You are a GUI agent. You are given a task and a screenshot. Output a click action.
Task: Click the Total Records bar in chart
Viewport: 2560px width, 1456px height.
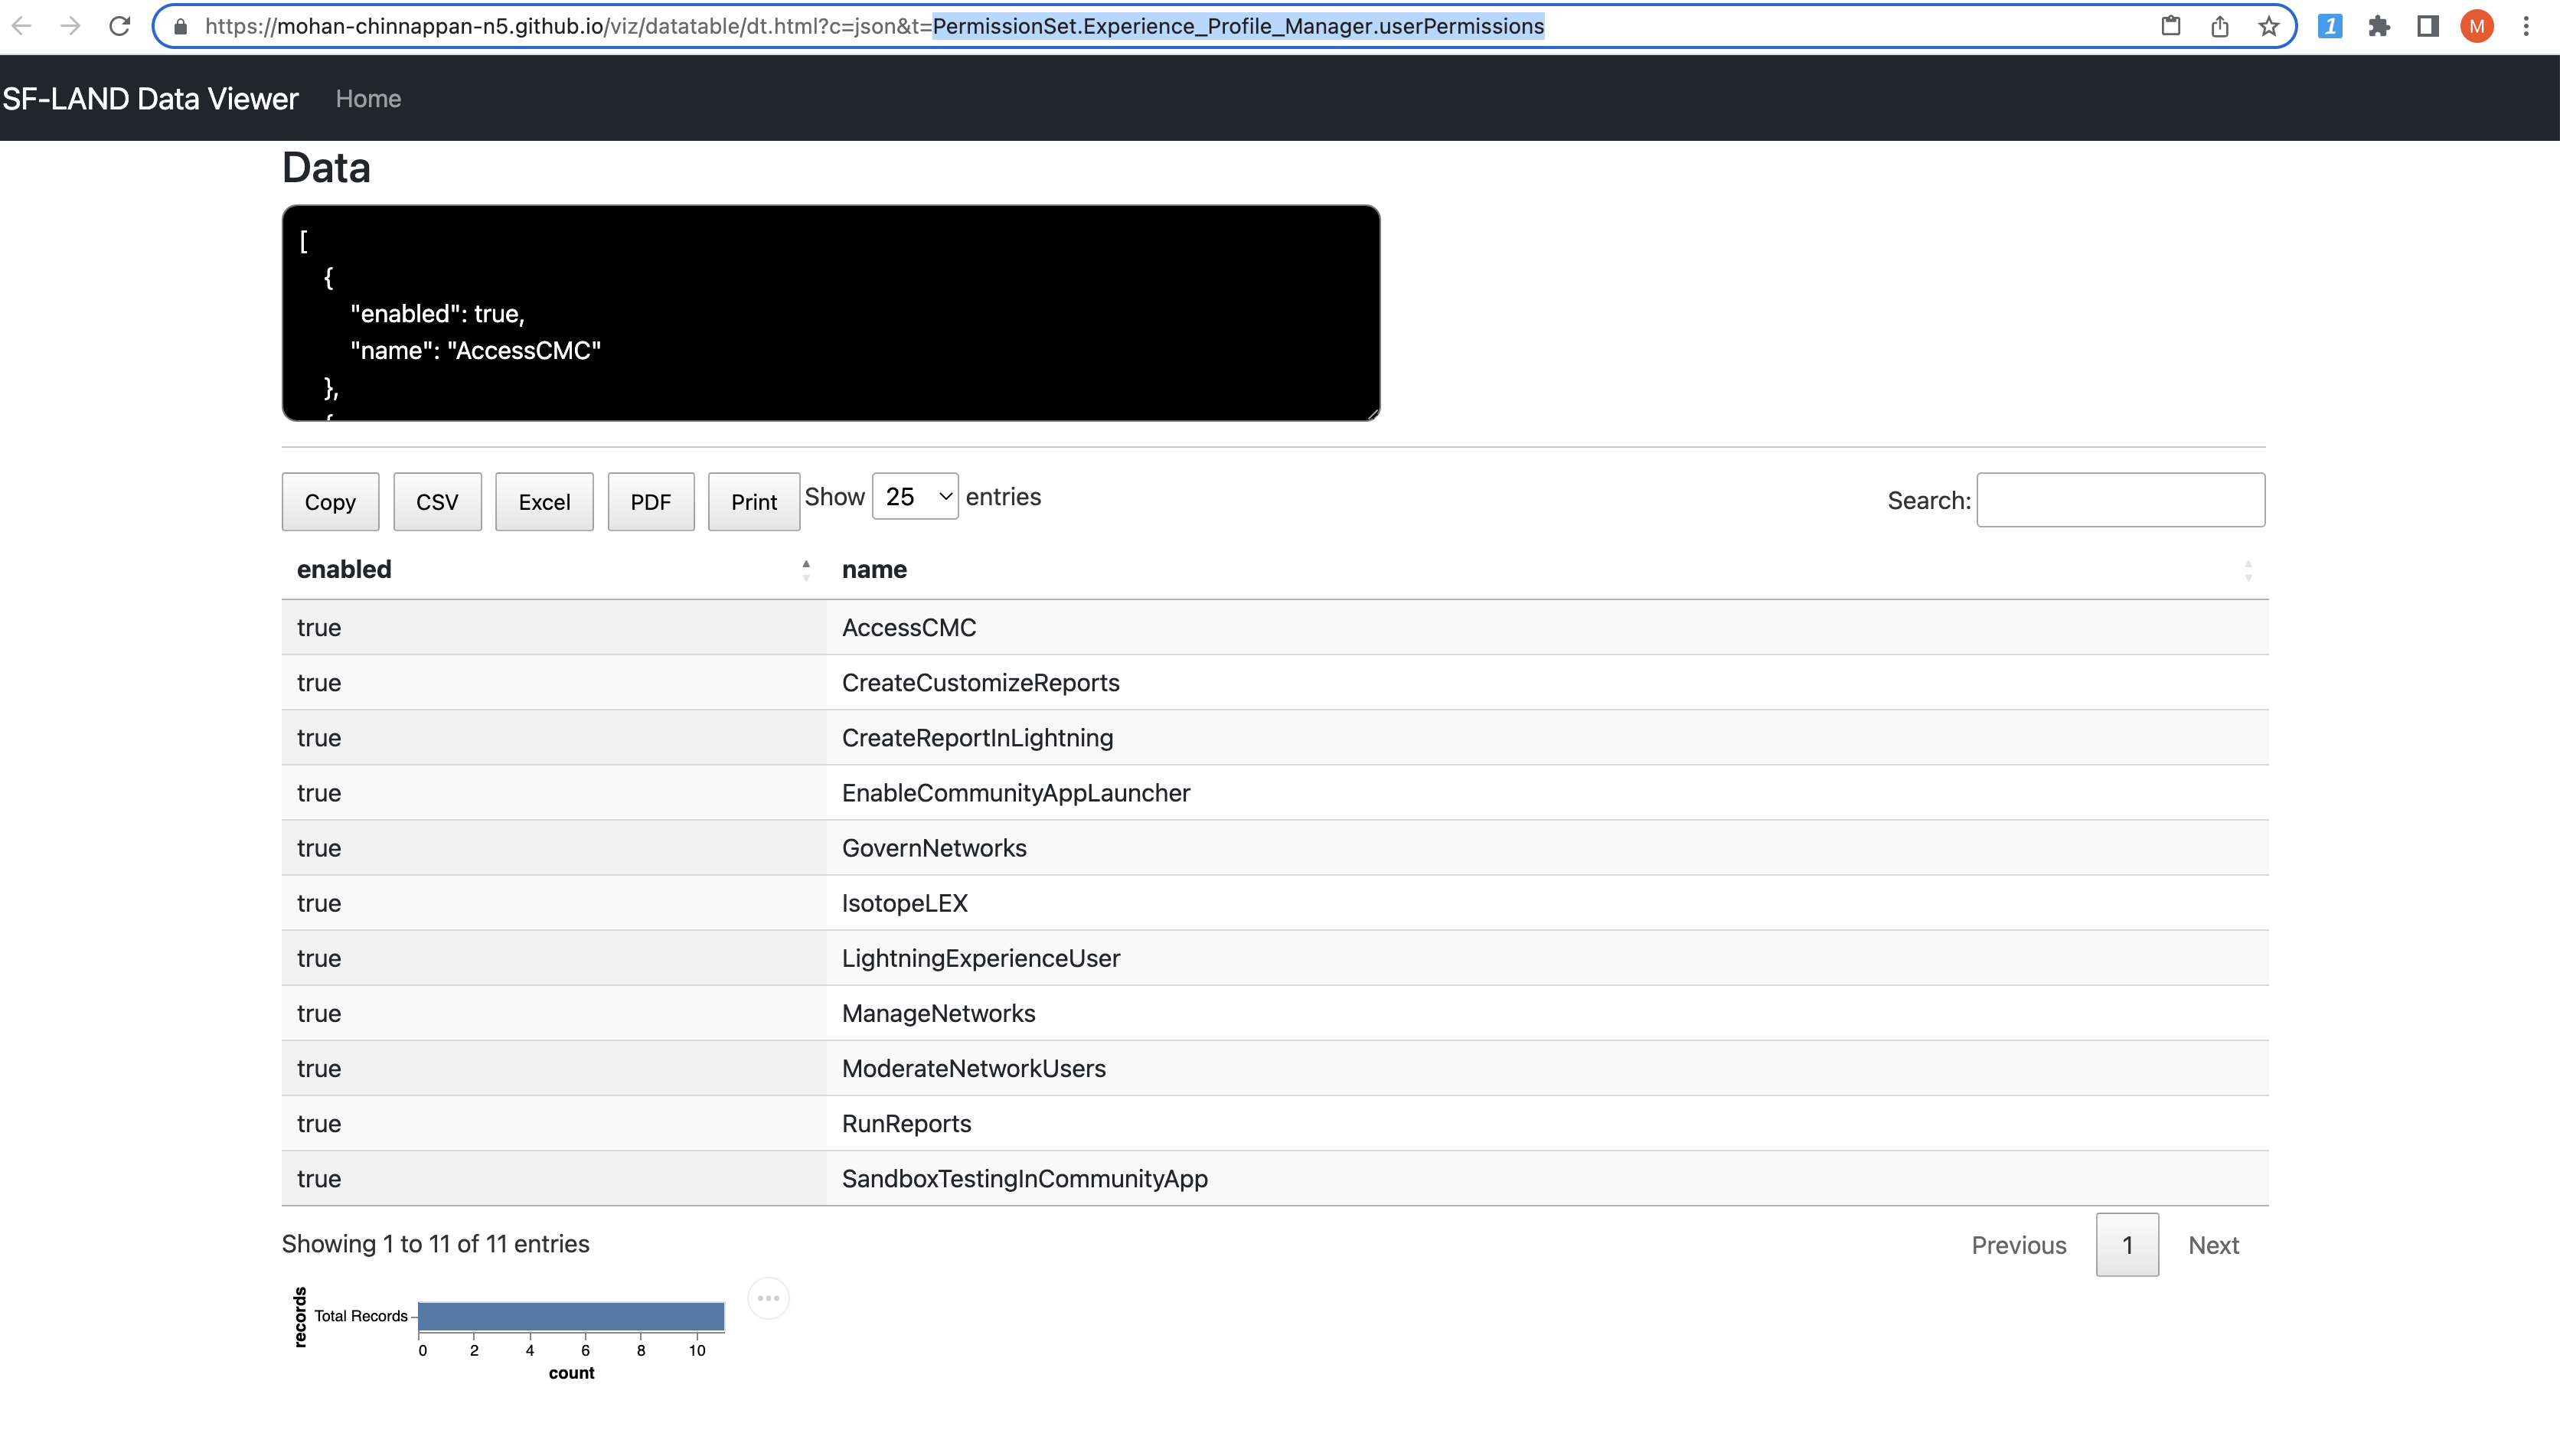click(571, 1316)
